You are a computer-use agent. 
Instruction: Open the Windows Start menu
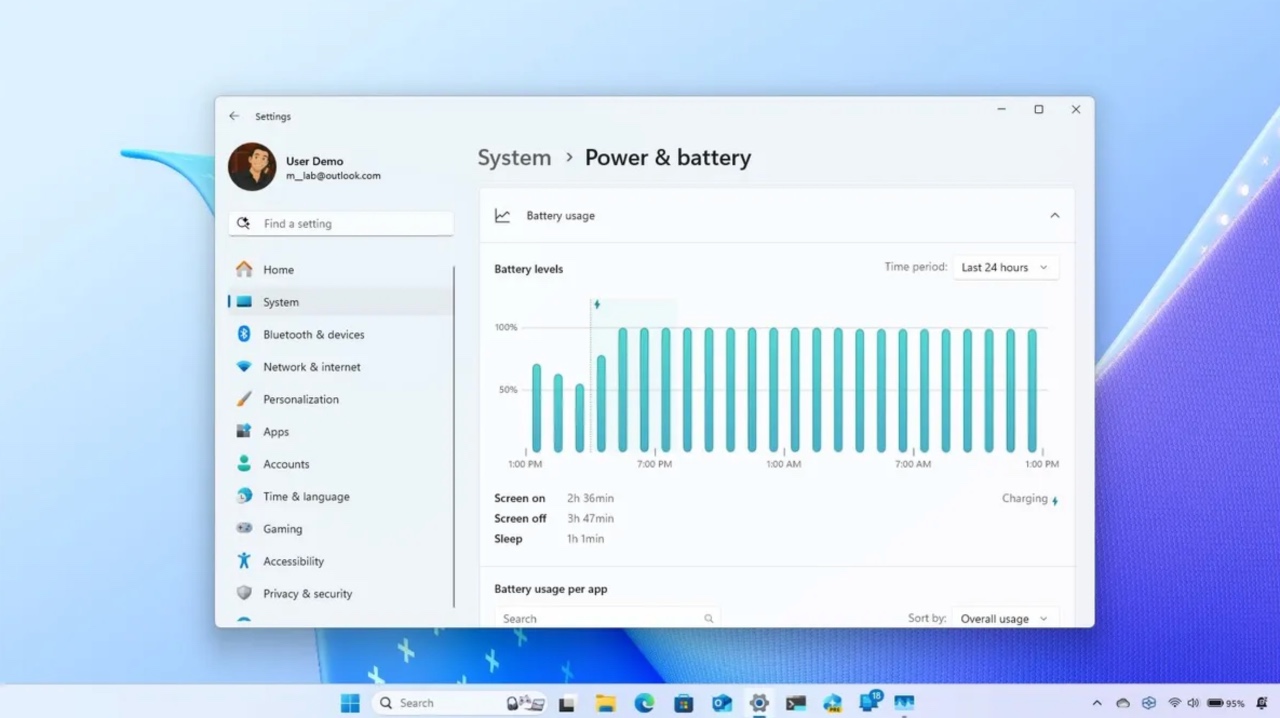click(x=350, y=703)
